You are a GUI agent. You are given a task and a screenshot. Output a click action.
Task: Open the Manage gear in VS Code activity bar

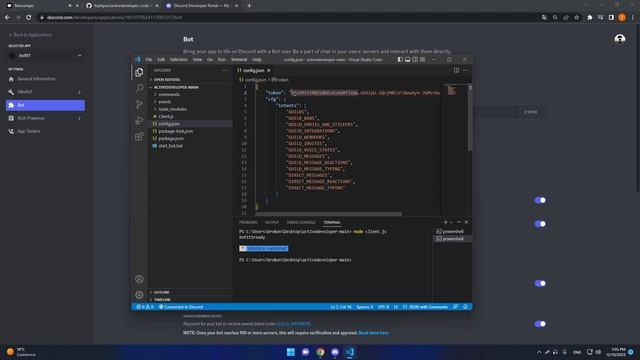point(139,295)
